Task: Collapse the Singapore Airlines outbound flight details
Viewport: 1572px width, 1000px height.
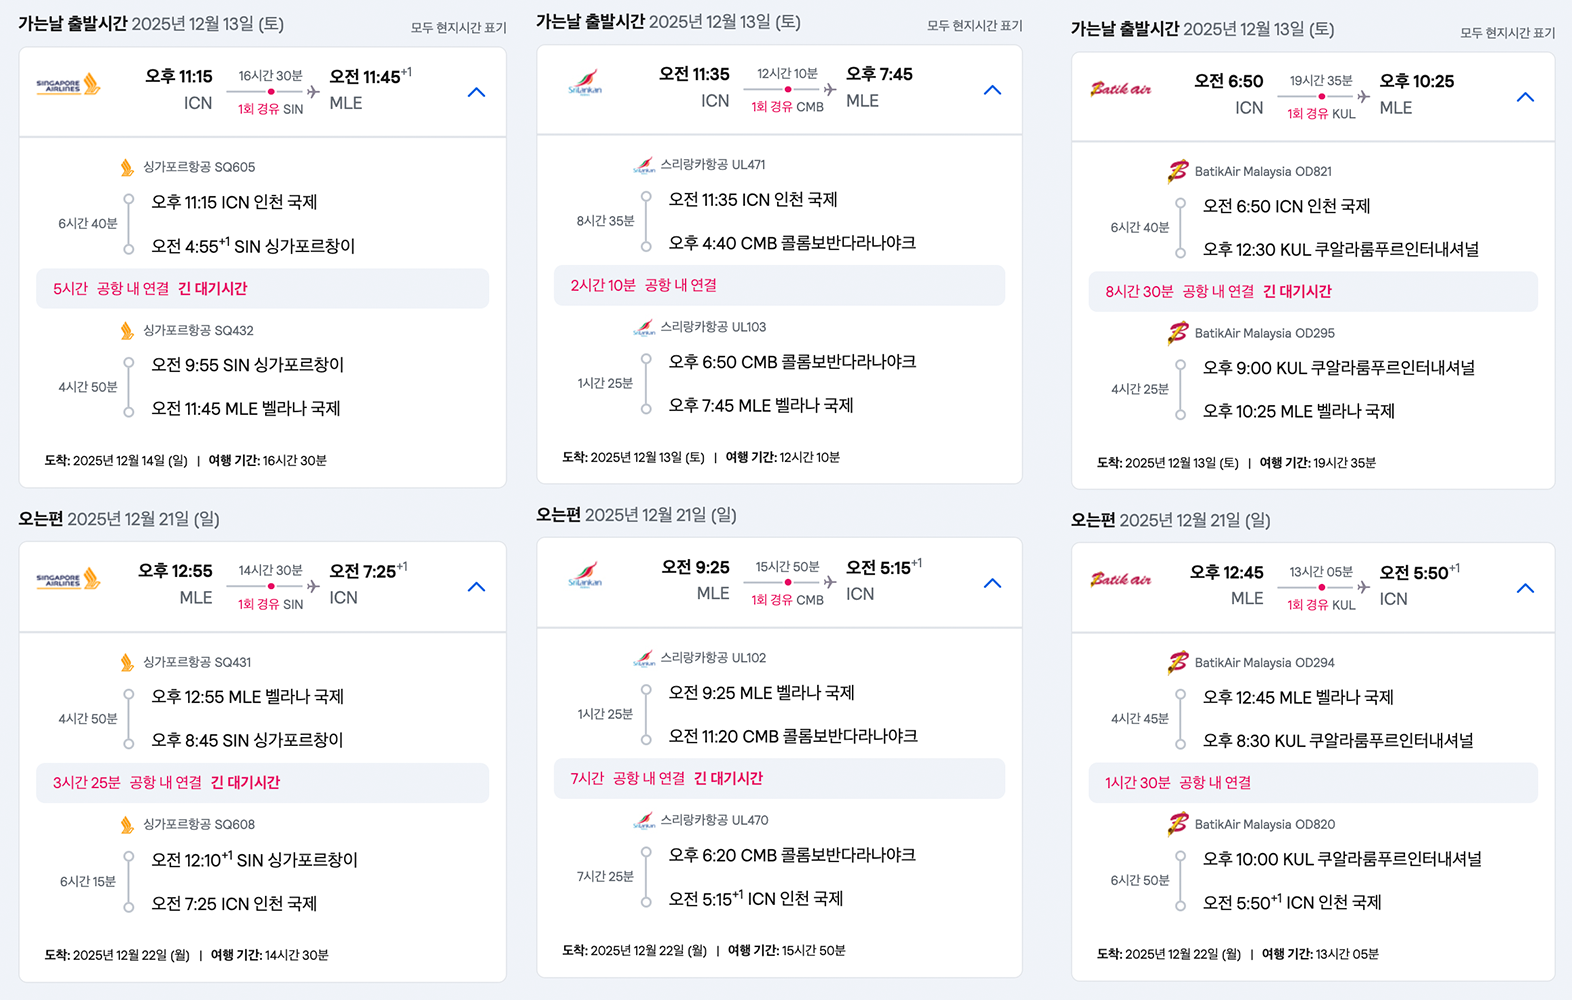Action: 477,92
